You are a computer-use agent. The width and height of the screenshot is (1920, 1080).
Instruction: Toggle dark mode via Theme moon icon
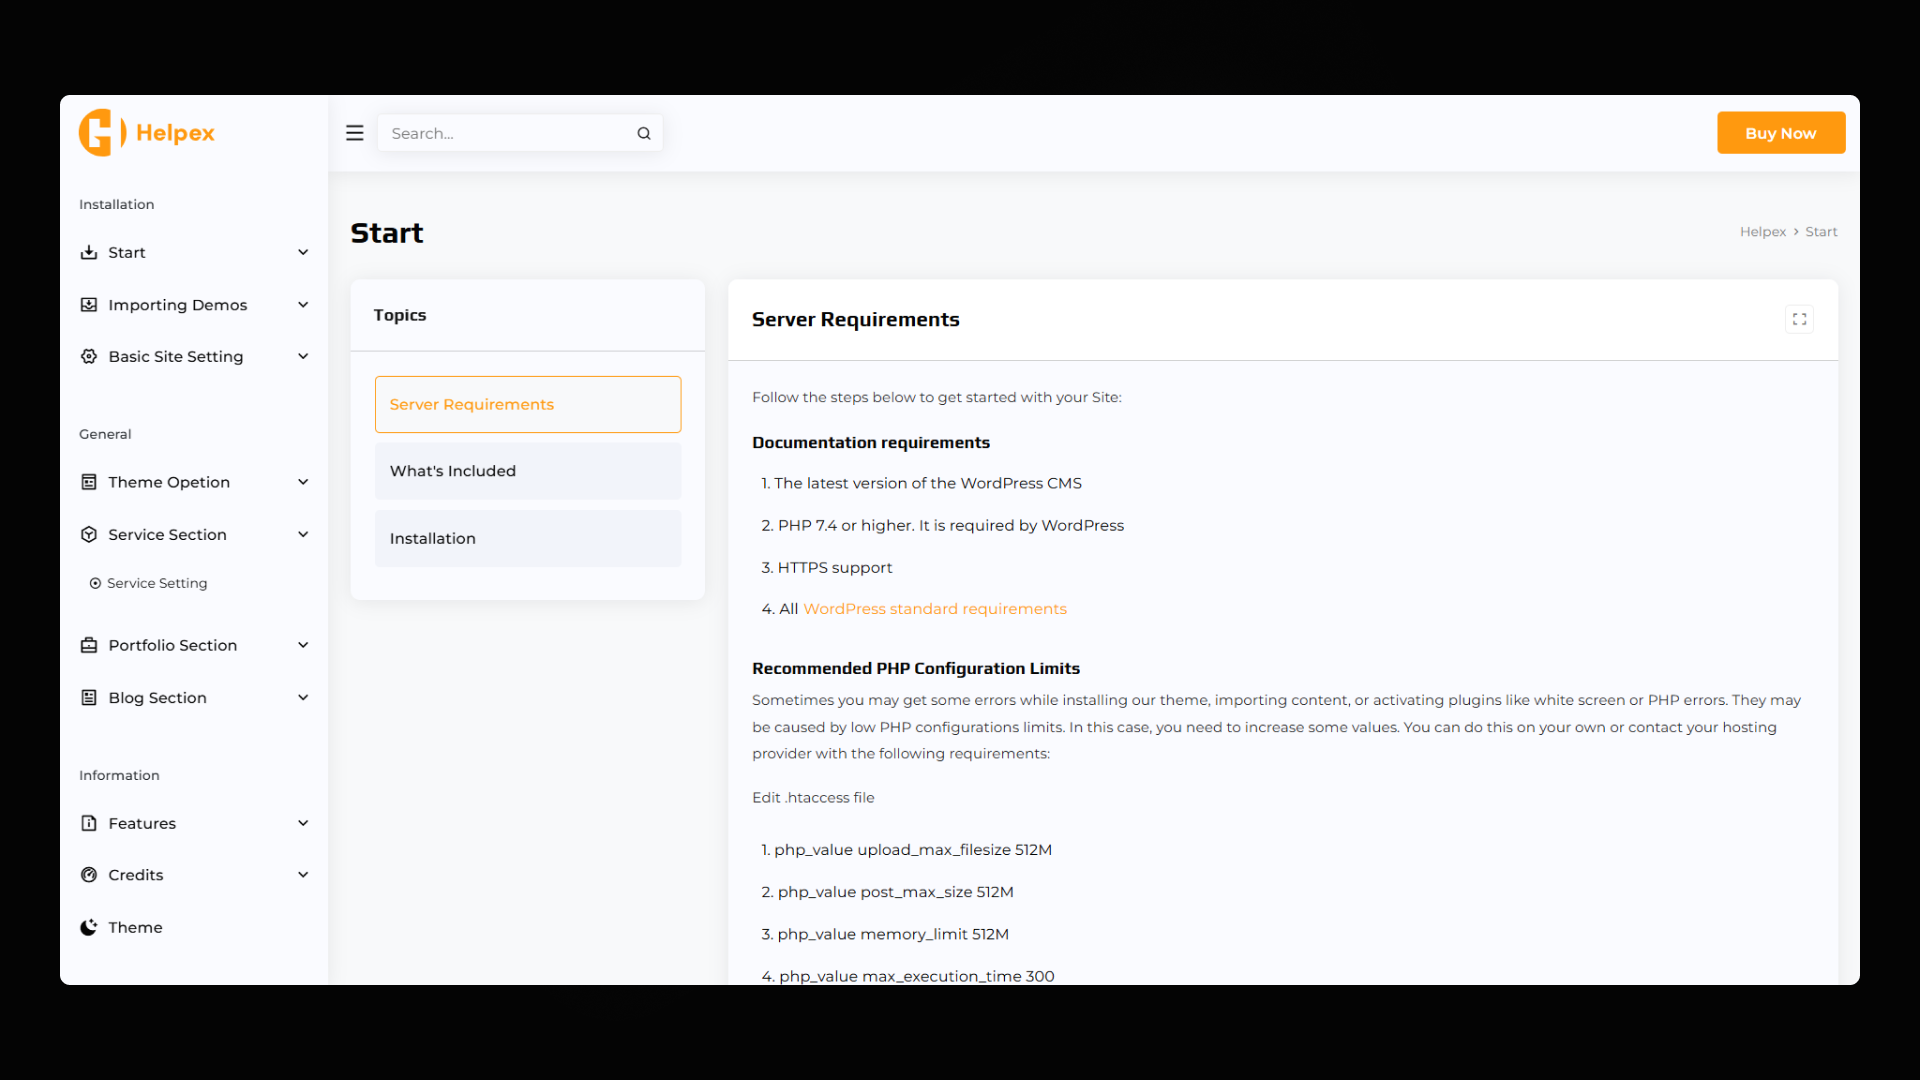point(89,927)
